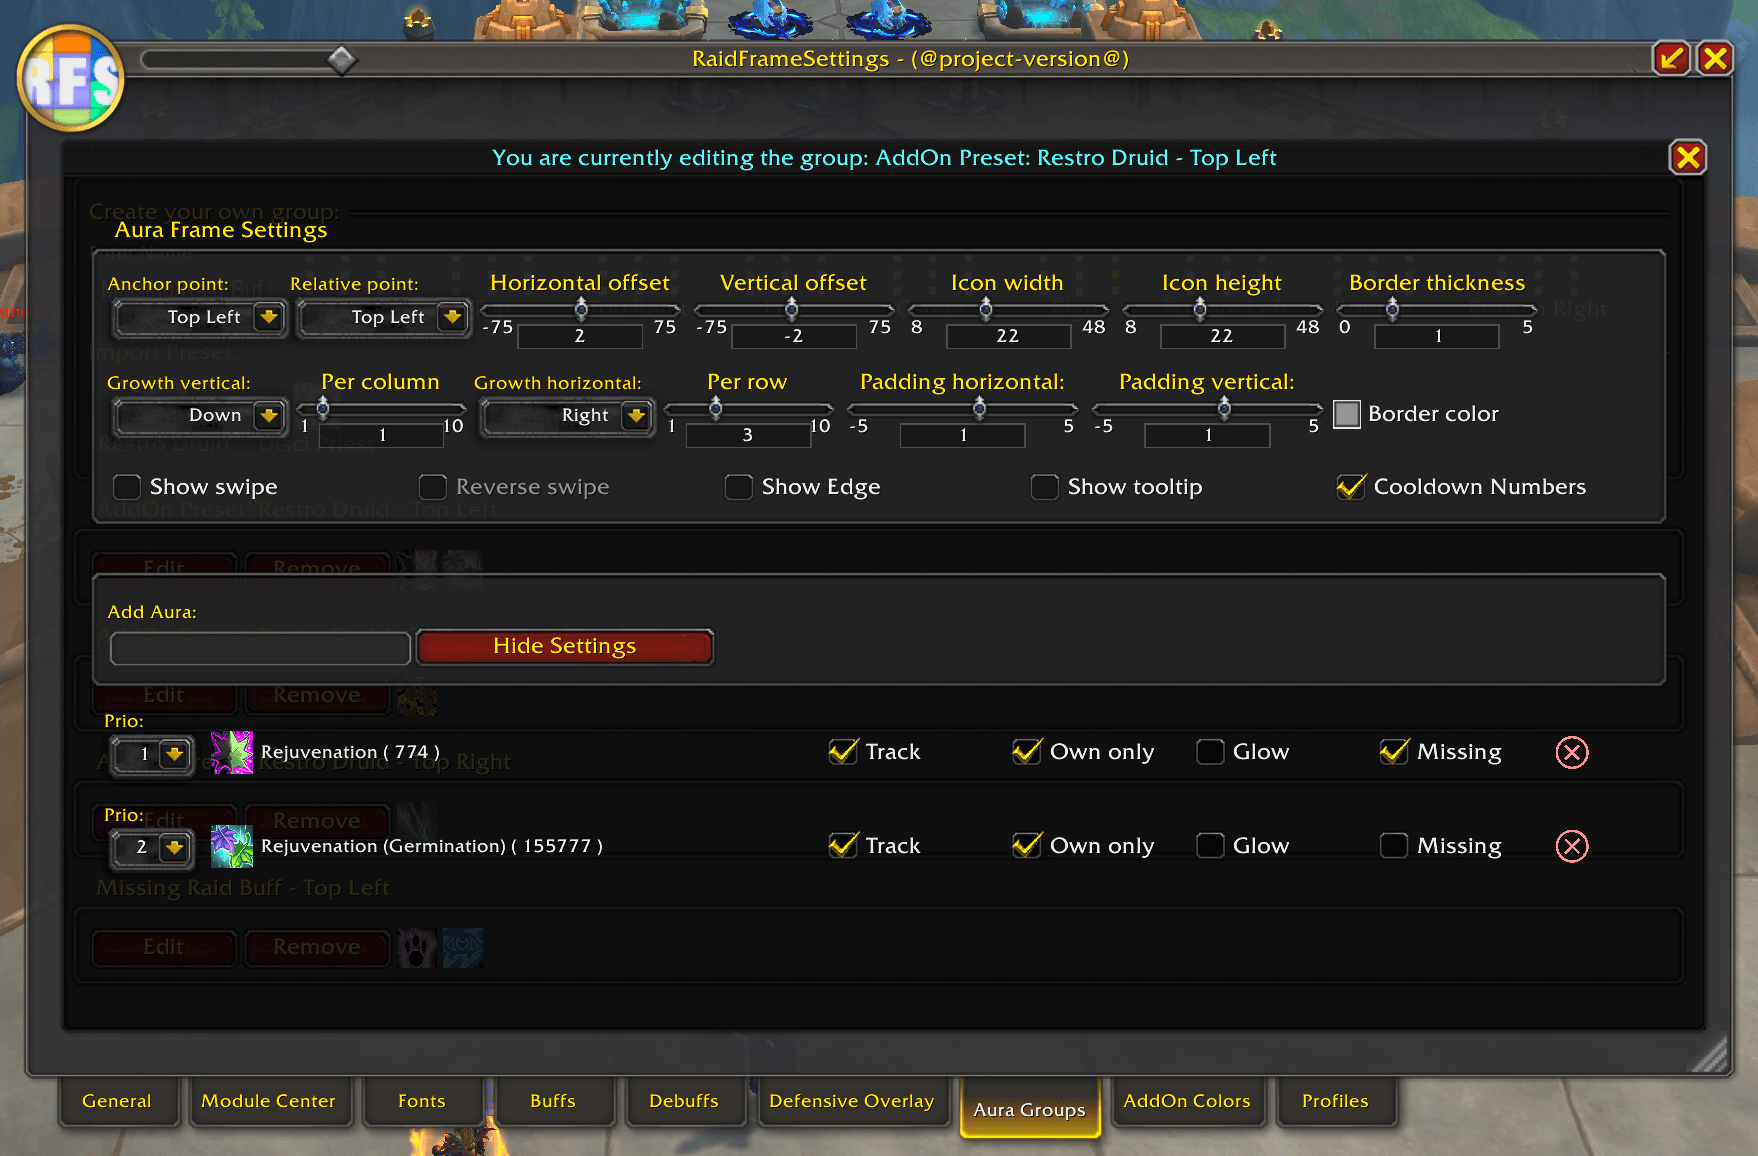This screenshot has width=1758, height=1156.
Task: Enable Show swipe
Action: 126,487
